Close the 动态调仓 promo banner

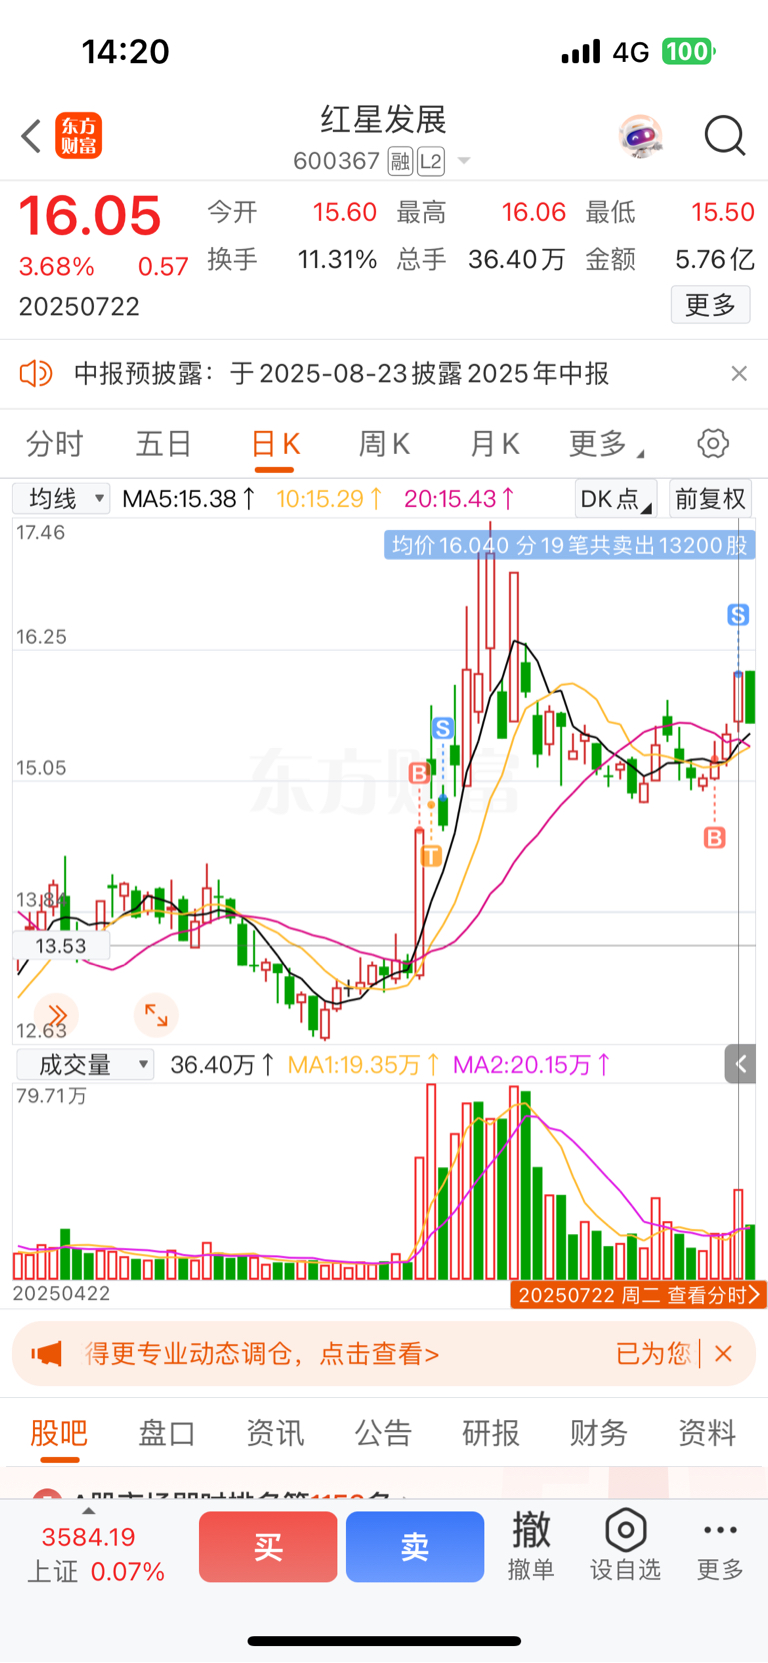click(x=724, y=1354)
